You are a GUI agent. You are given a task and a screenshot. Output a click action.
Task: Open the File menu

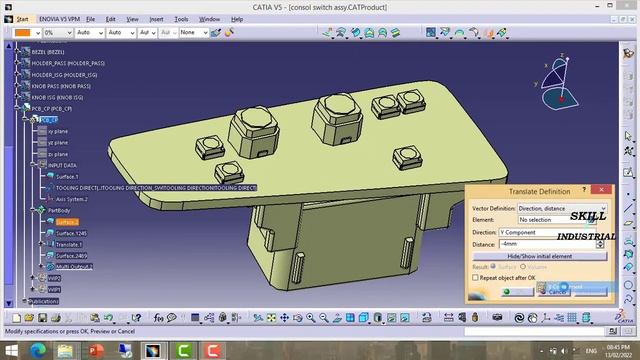tap(91, 19)
